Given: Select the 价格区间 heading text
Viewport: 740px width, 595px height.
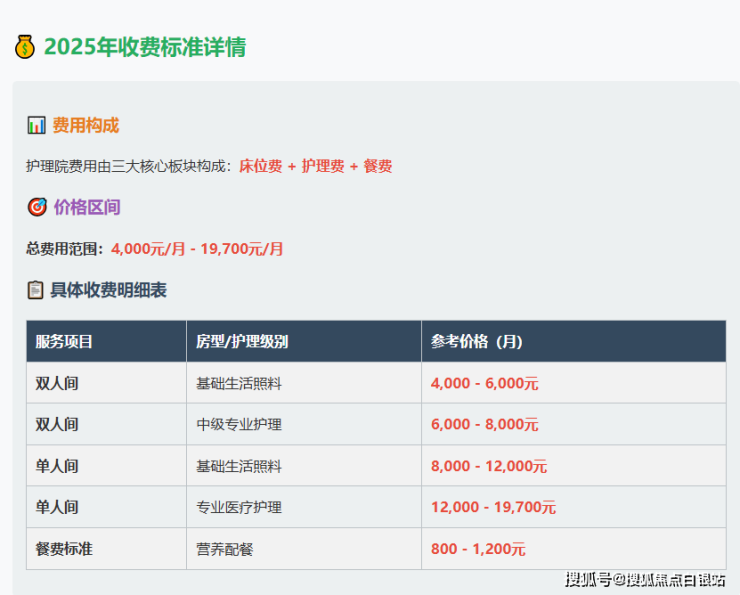Looking at the screenshot, I should (87, 207).
